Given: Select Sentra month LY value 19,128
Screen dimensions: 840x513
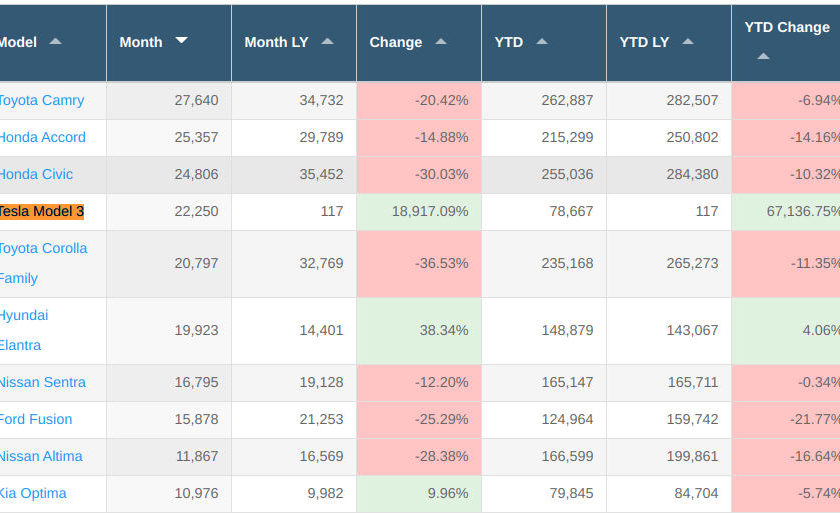Looking at the screenshot, I should pyautogui.click(x=321, y=382).
